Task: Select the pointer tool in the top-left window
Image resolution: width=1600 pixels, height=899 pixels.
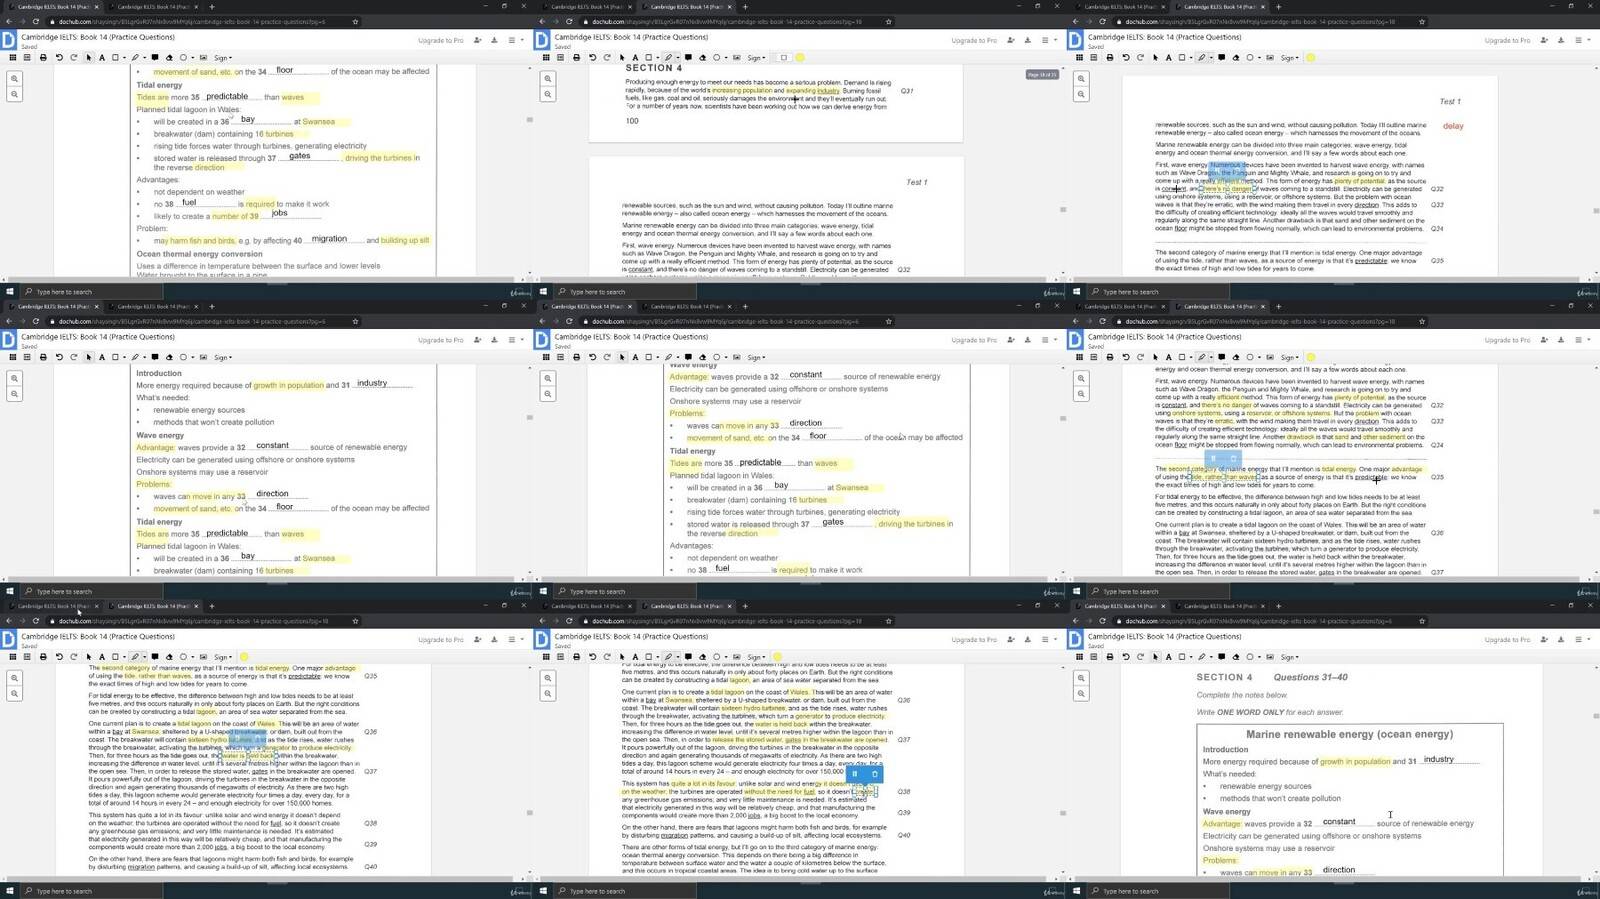Action: (88, 57)
